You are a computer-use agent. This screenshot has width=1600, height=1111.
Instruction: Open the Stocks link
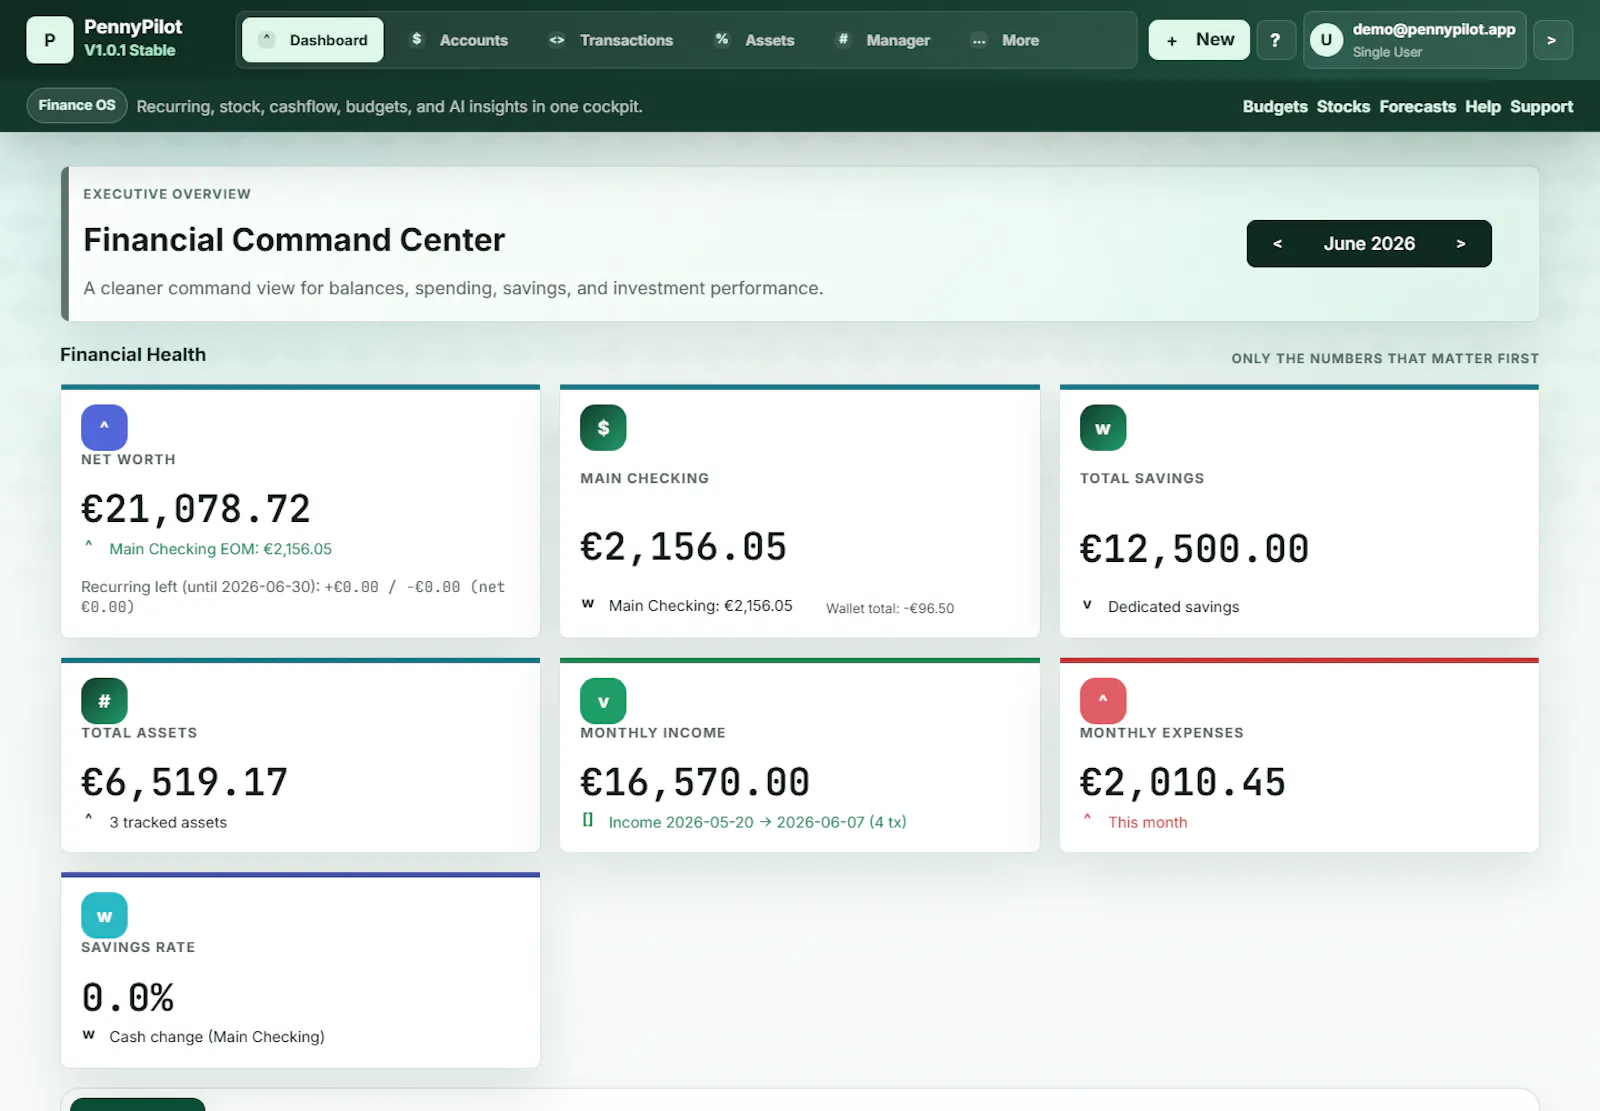1343,106
